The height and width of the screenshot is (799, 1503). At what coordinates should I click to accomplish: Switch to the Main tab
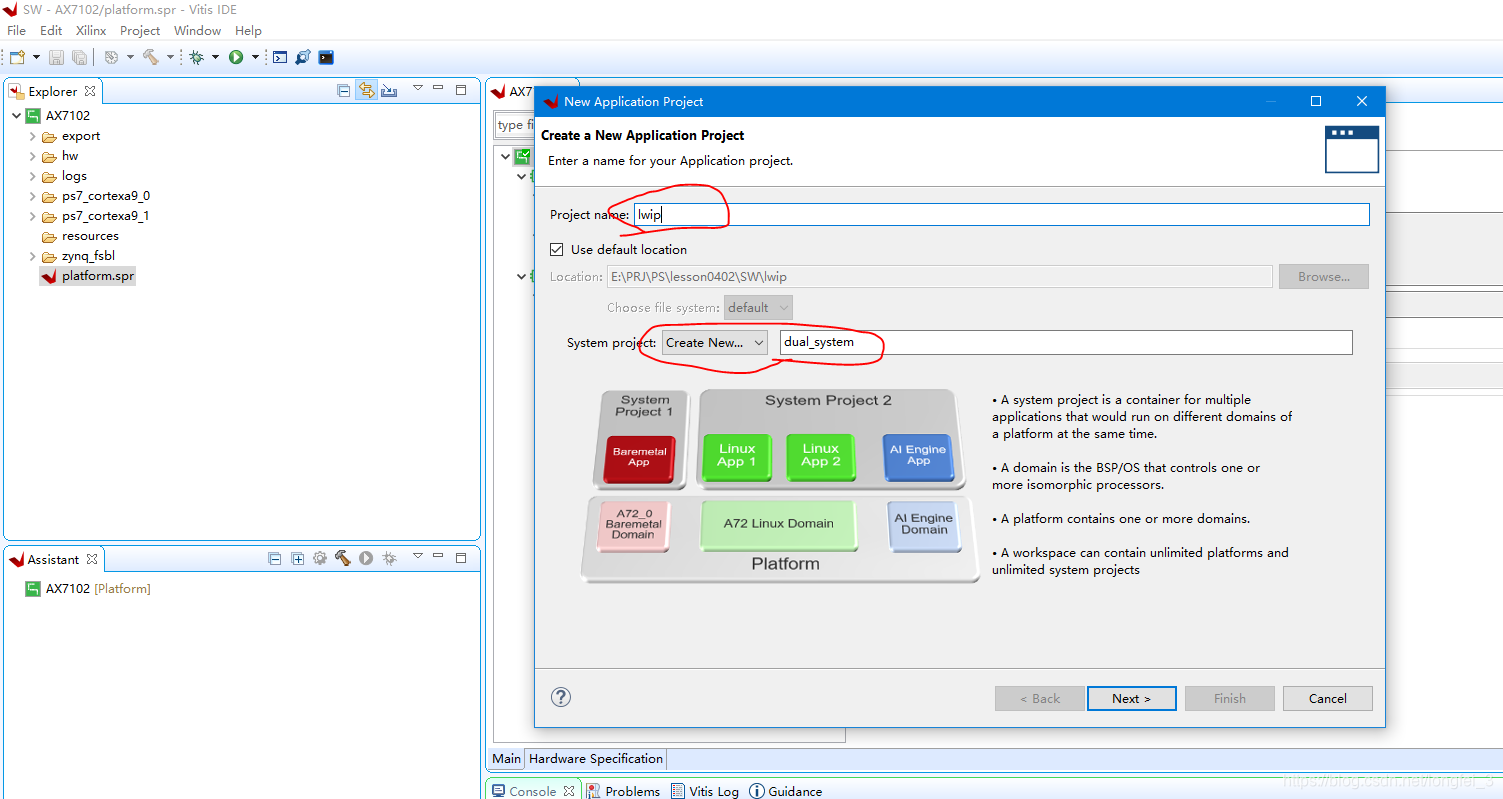506,758
